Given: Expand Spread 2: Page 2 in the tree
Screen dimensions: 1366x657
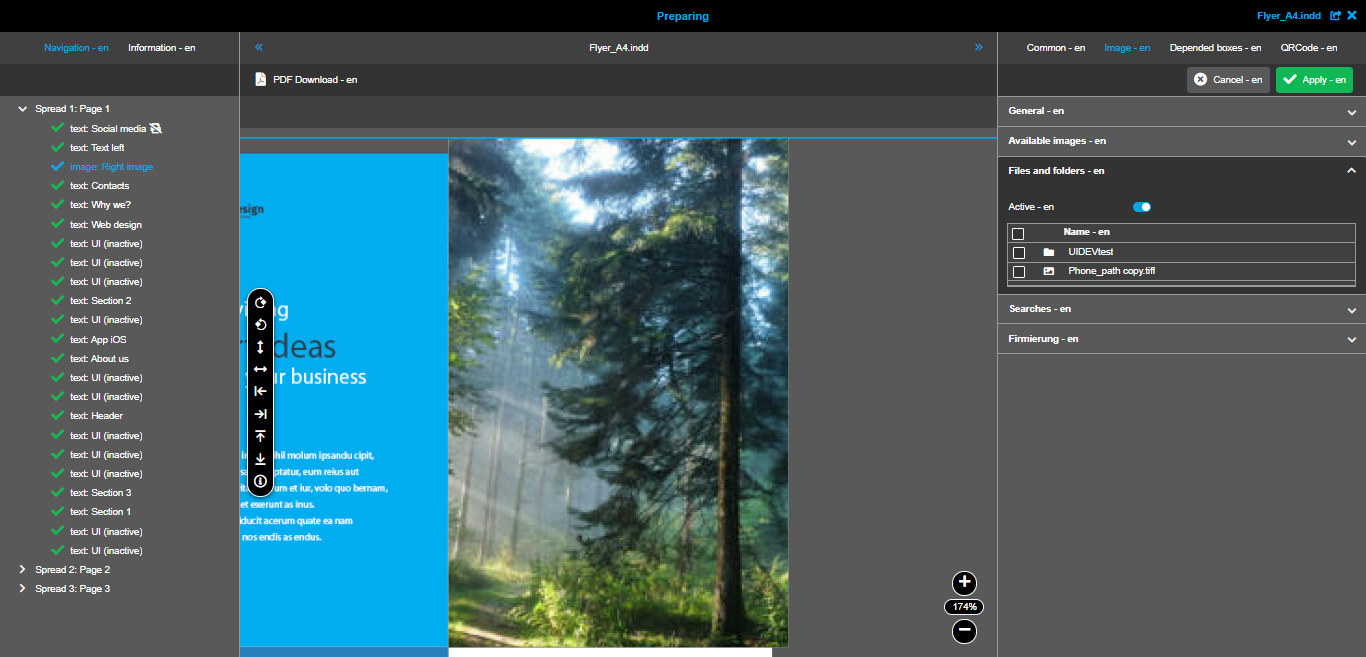Looking at the screenshot, I should pos(22,569).
